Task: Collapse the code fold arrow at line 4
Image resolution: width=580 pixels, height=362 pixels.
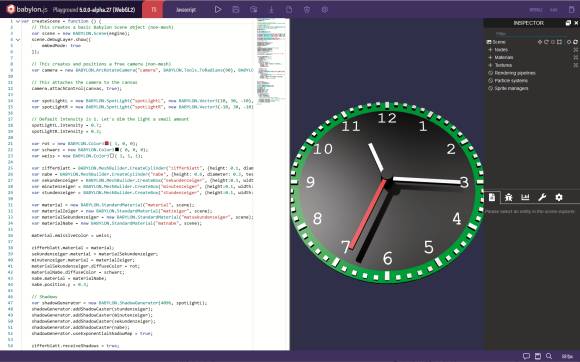Action: click(x=18, y=40)
